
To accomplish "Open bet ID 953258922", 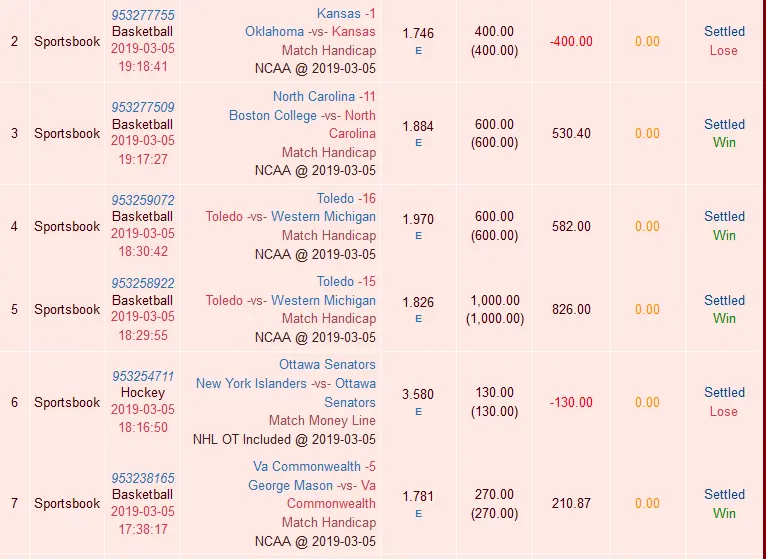I will [x=143, y=283].
